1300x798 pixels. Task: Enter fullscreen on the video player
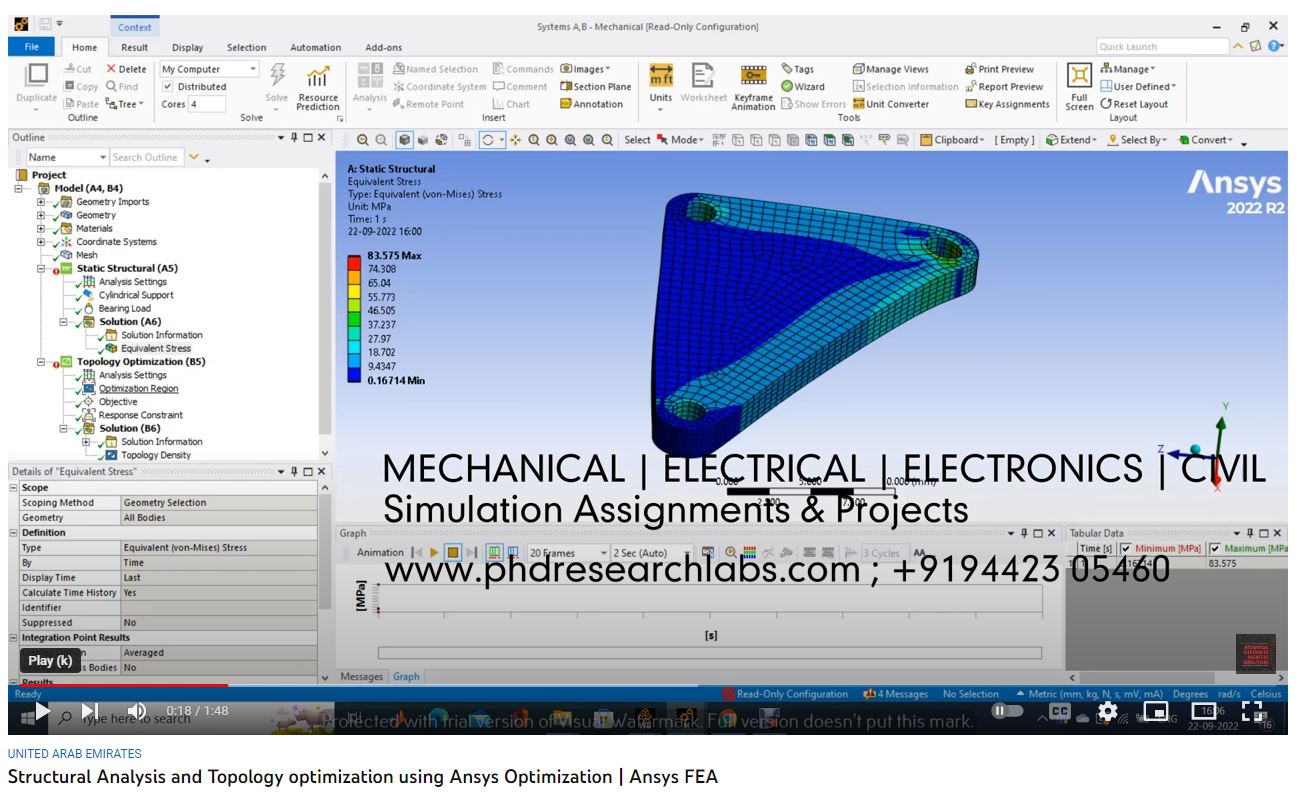coord(1252,711)
